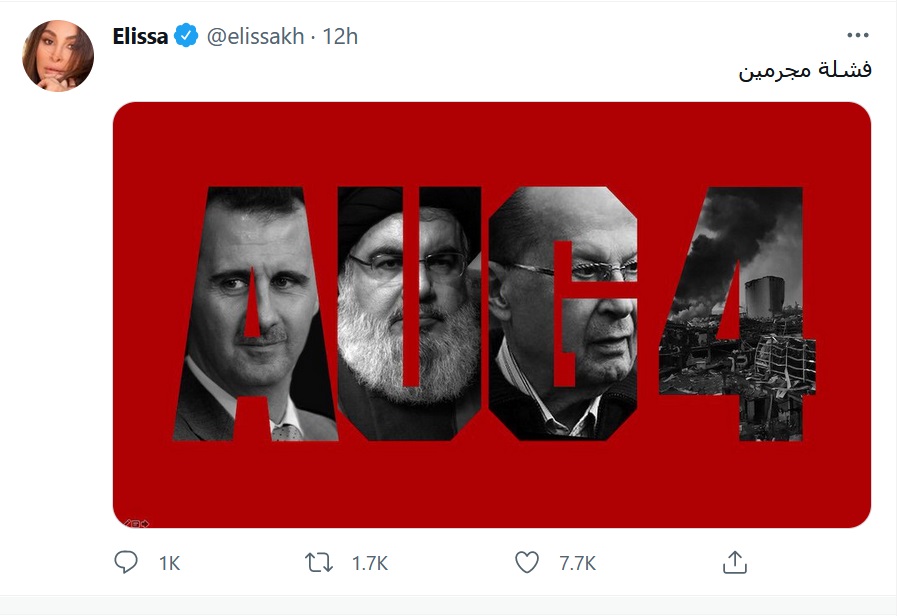
Task: Click the small watermark at image bottom-left corner
Action: pyautogui.click(x=137, y=522)
